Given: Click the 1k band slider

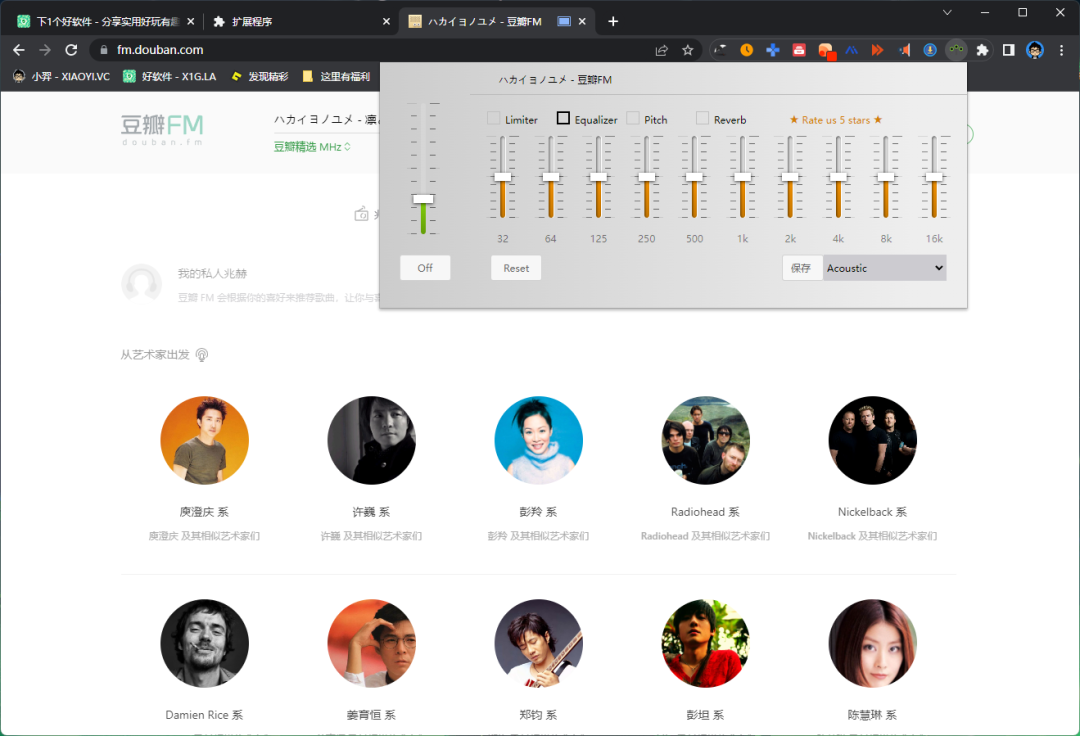Looking at the screenshot, I should [742, 177].
